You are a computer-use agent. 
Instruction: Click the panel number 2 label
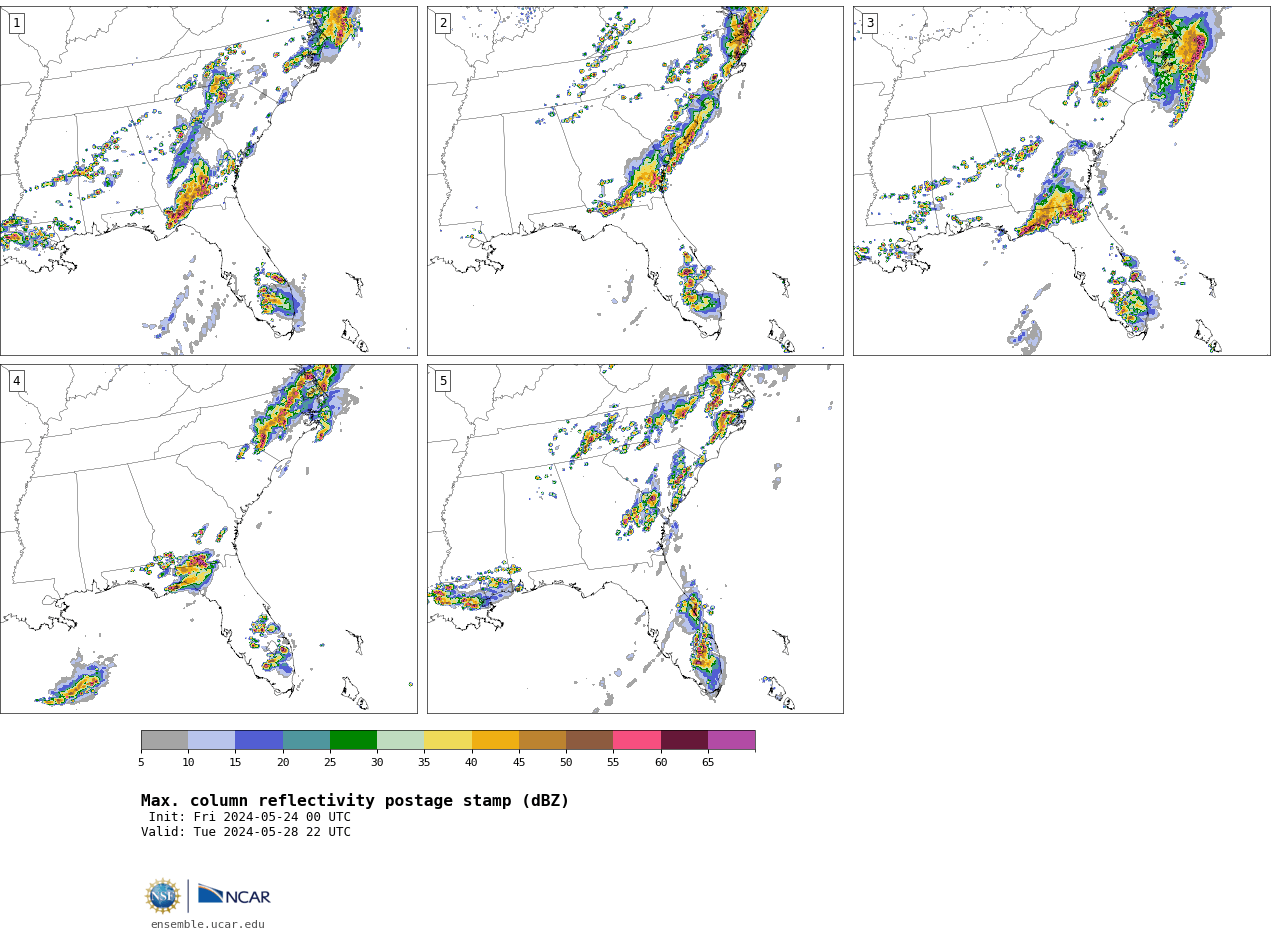point(443,23)
